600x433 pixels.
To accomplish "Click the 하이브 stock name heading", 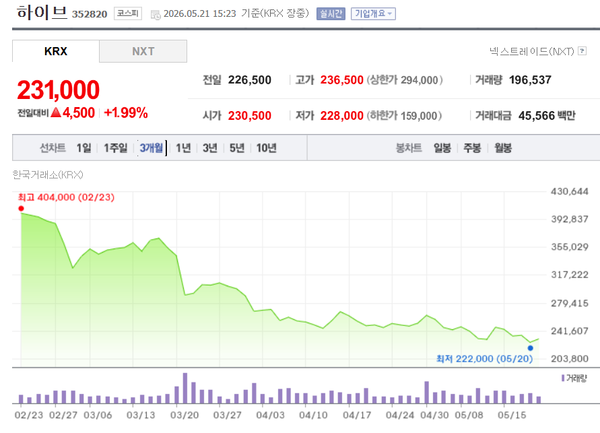I will (x=42, y=13).
